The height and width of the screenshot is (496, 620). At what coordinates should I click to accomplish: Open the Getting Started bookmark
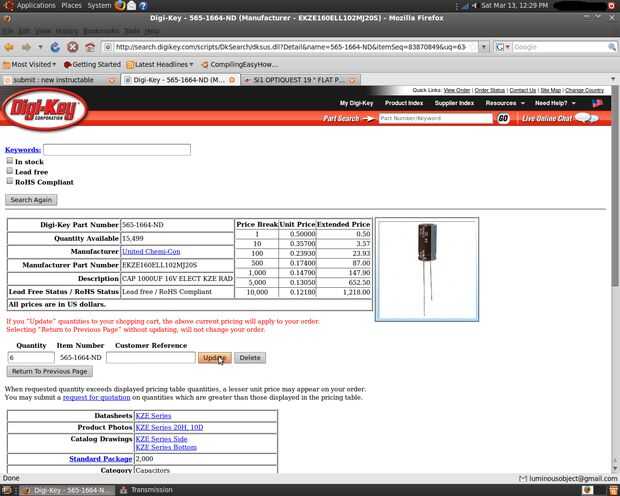click(92, 64)
